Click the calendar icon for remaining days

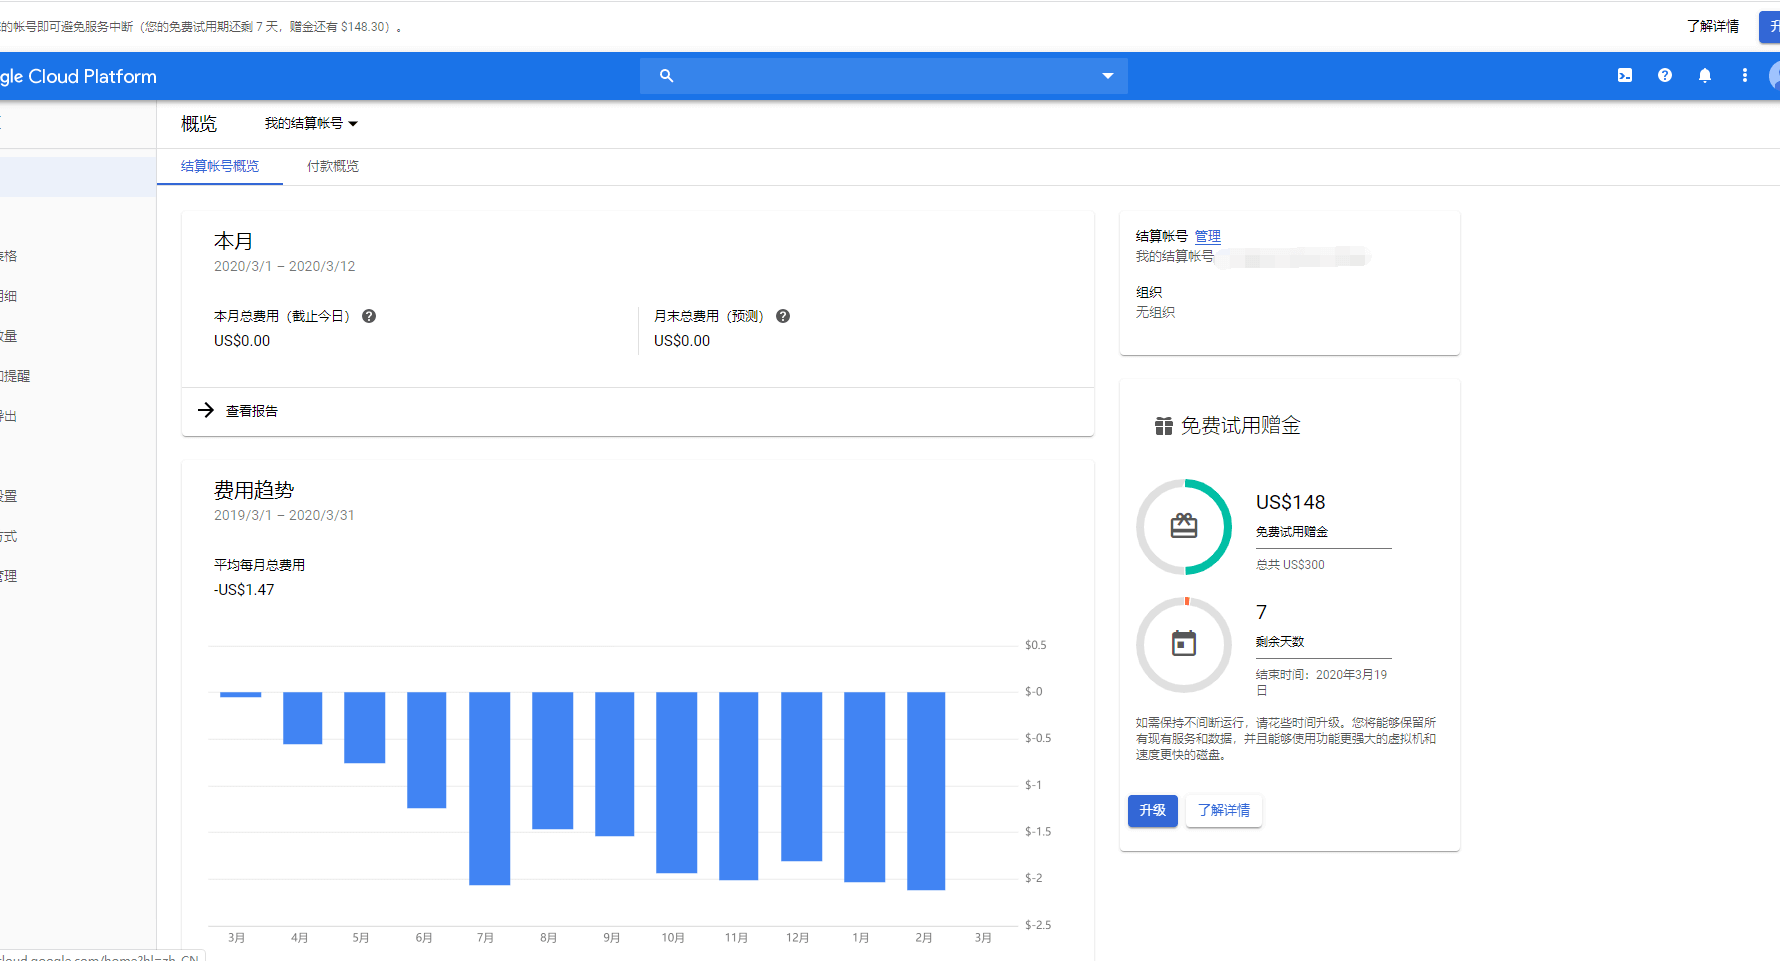[1184, 644]
